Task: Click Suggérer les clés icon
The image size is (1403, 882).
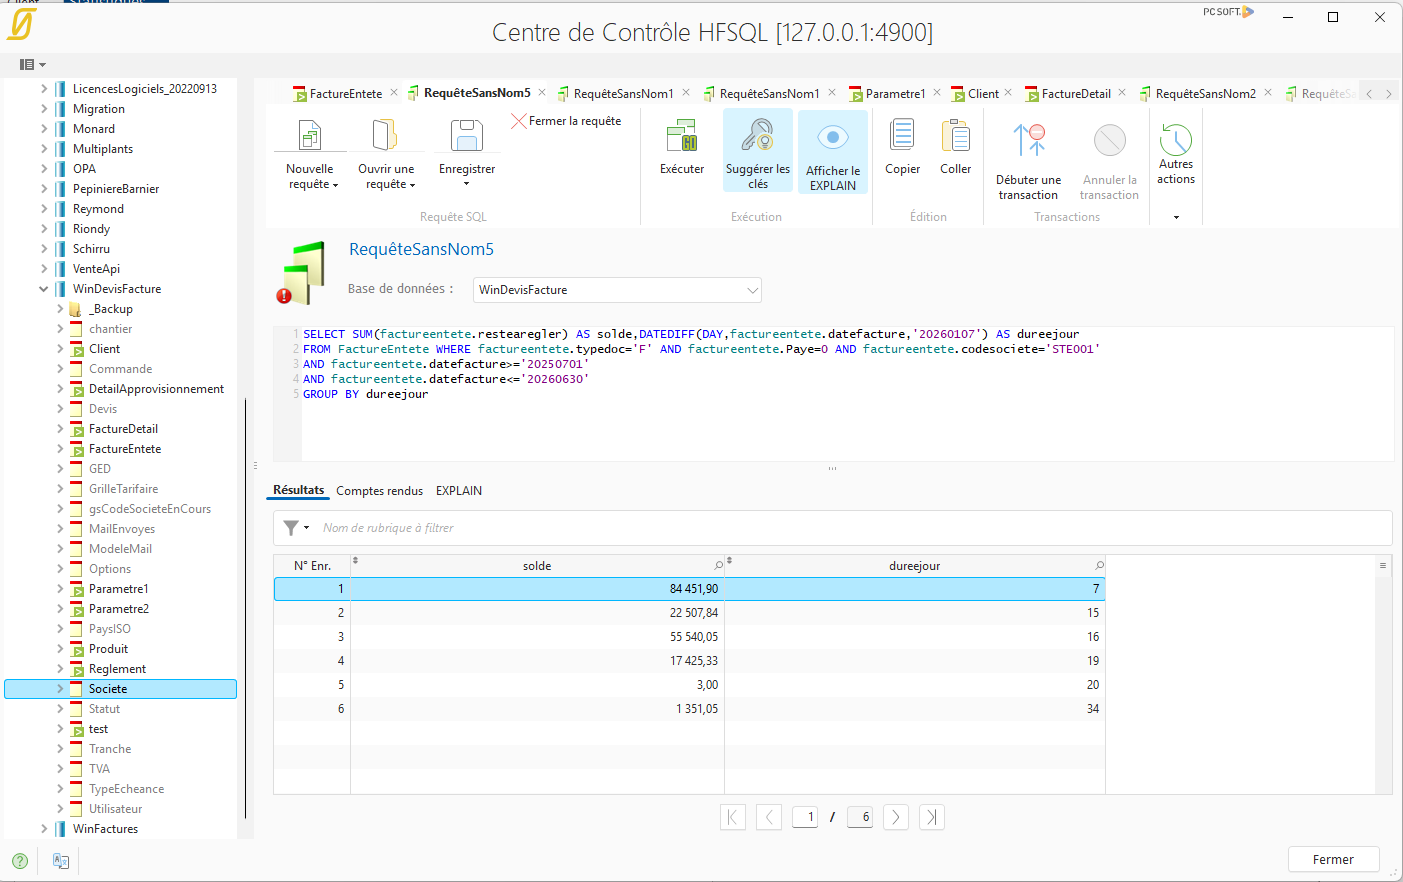Action: tap(758, 135)
